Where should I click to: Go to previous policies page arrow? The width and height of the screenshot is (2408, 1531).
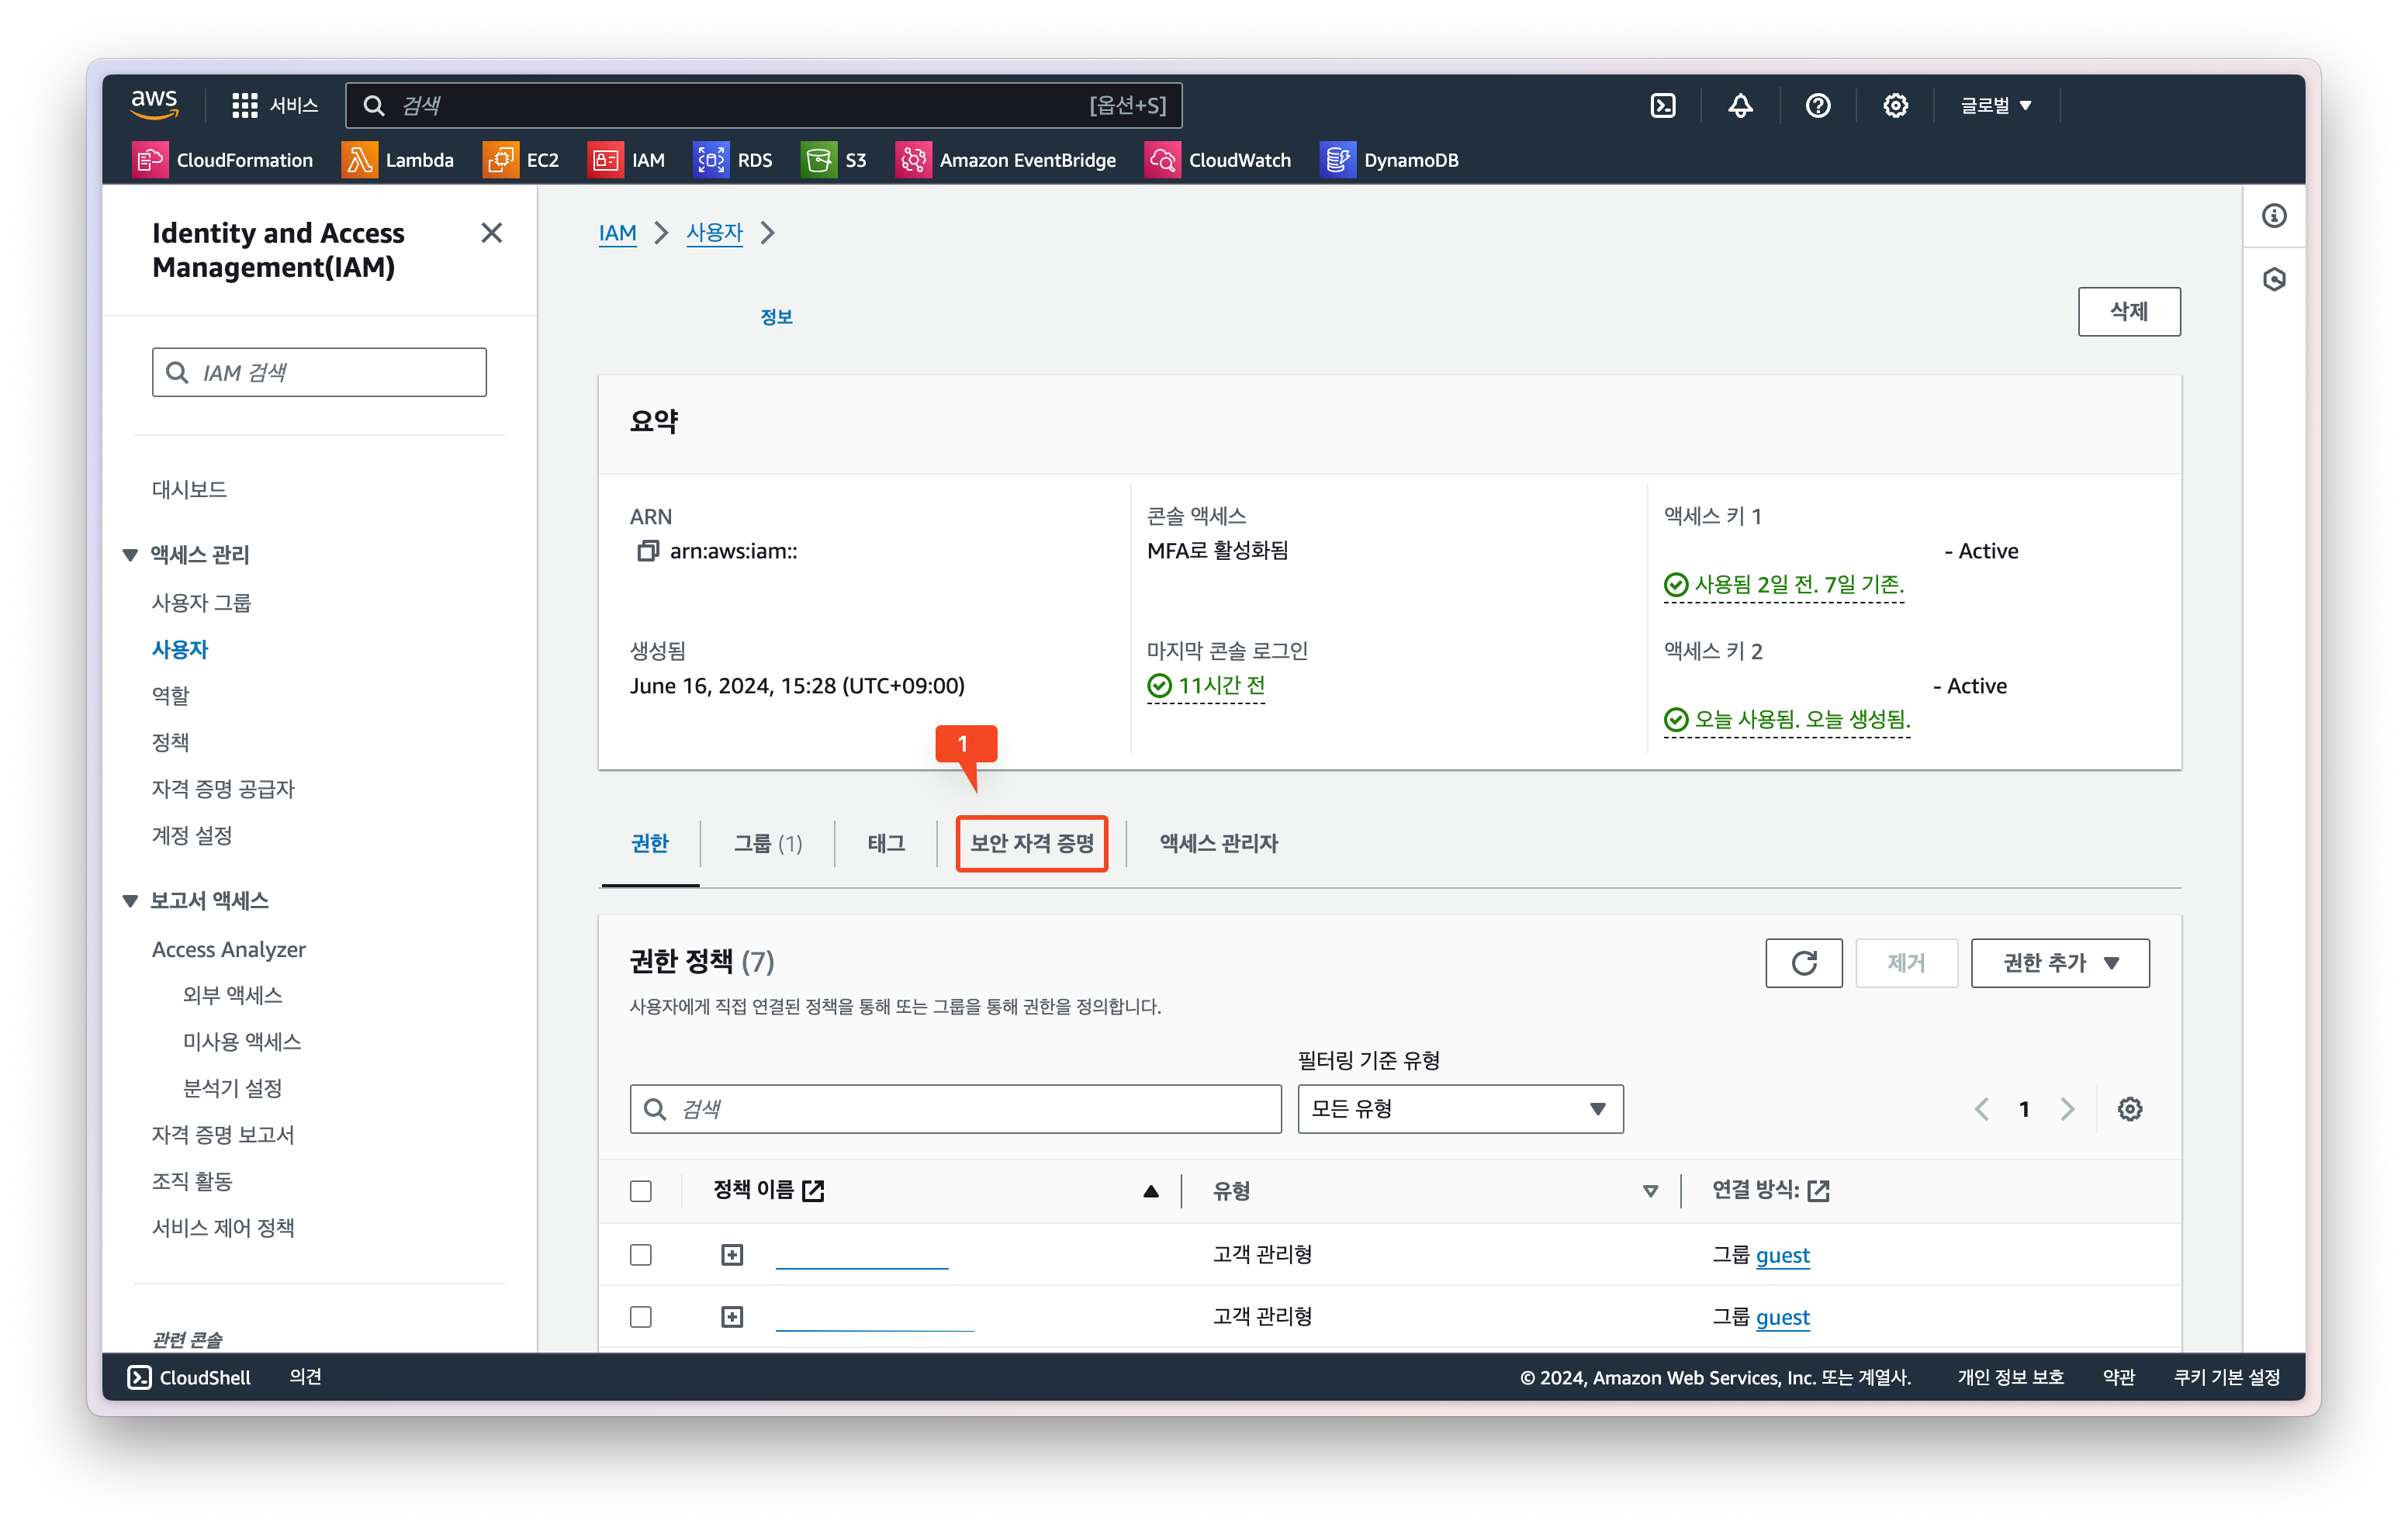click(1981, 1108)
